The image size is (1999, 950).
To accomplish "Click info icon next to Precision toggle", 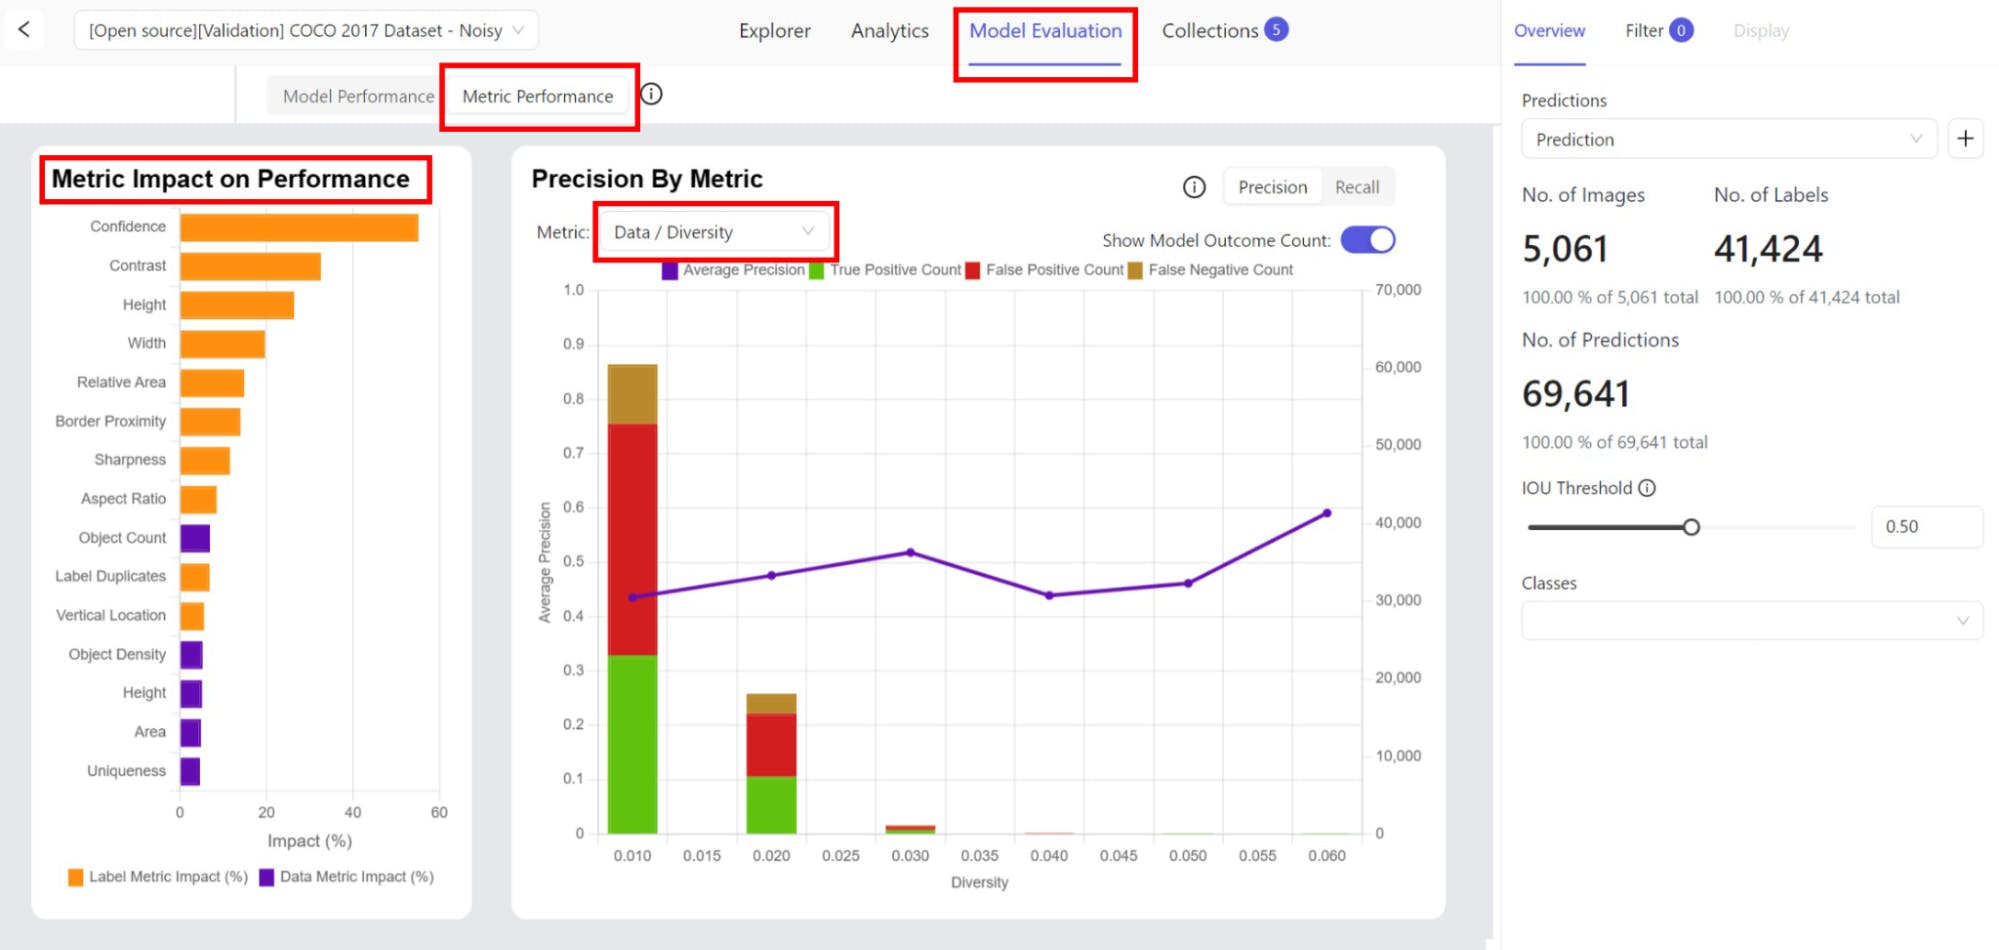I will (1194, 187).
